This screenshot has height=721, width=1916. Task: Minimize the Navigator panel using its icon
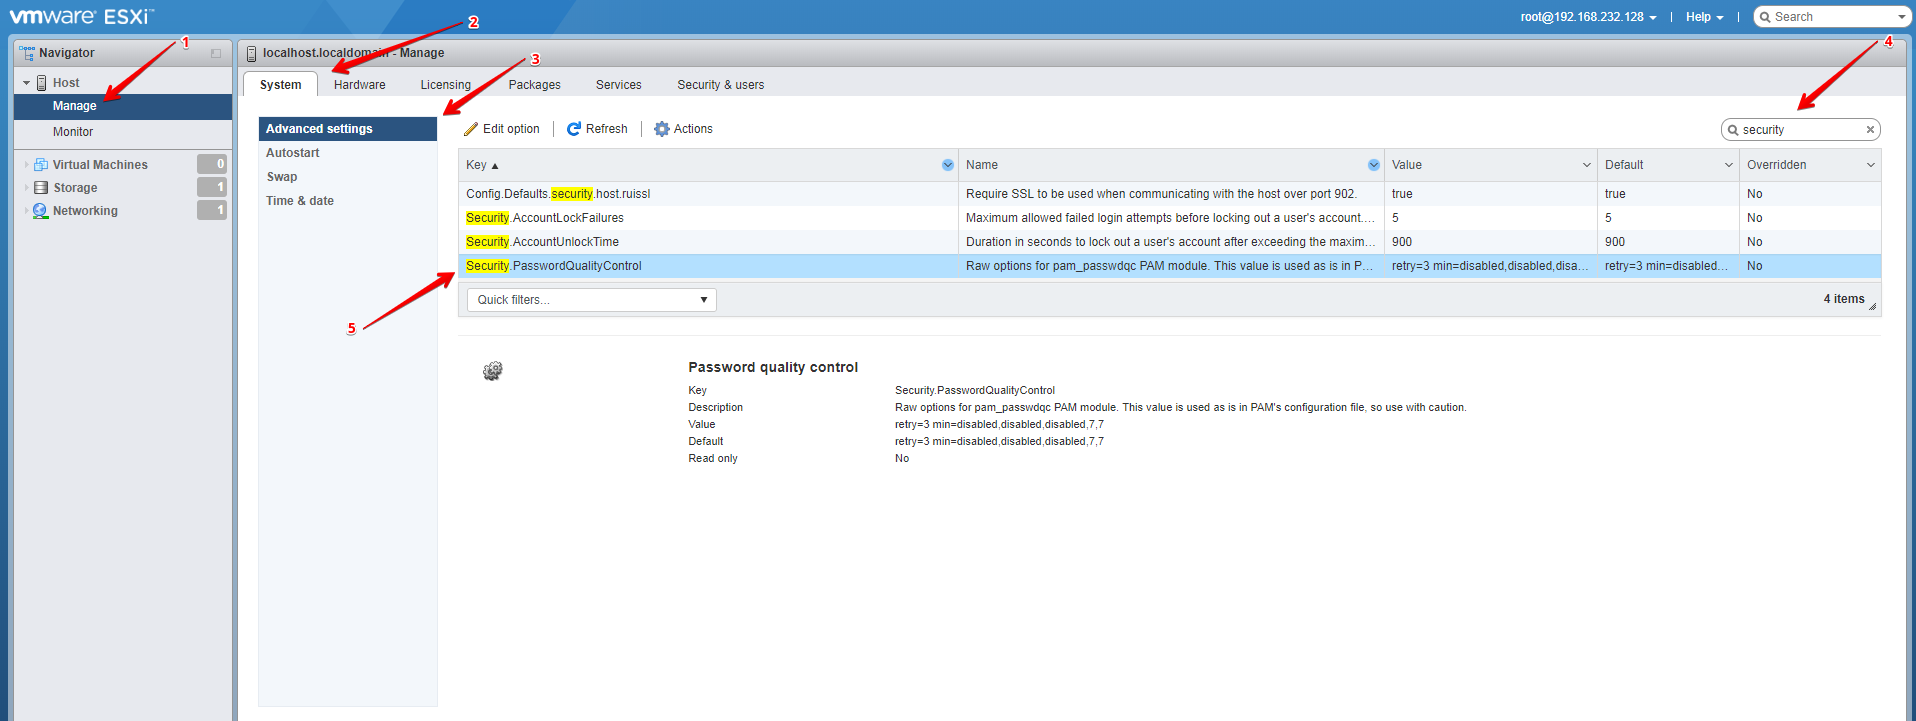tap(216, 54)
